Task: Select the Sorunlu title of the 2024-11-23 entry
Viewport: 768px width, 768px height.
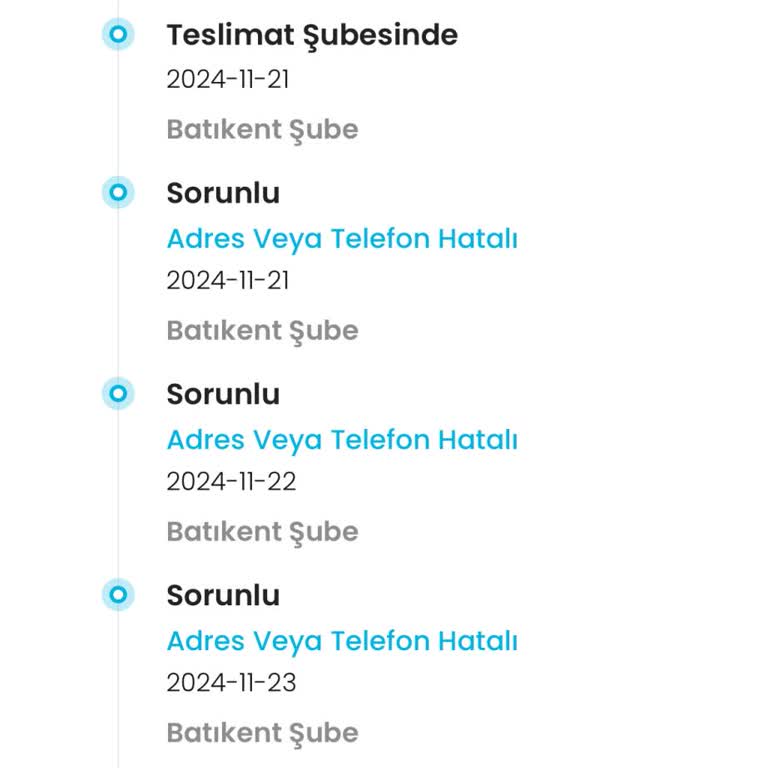Action: point(223,595)
